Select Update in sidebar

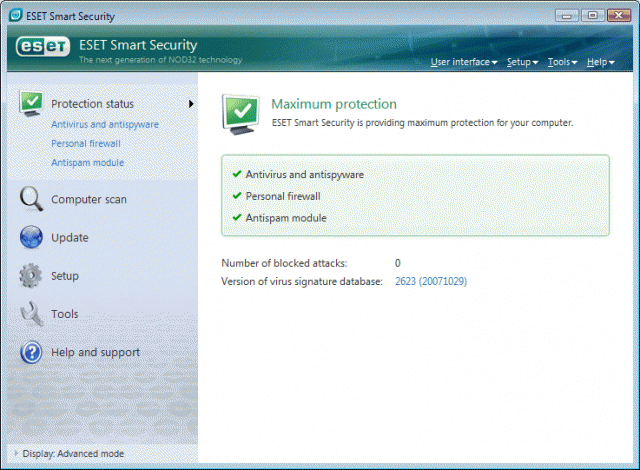point(70,238)
